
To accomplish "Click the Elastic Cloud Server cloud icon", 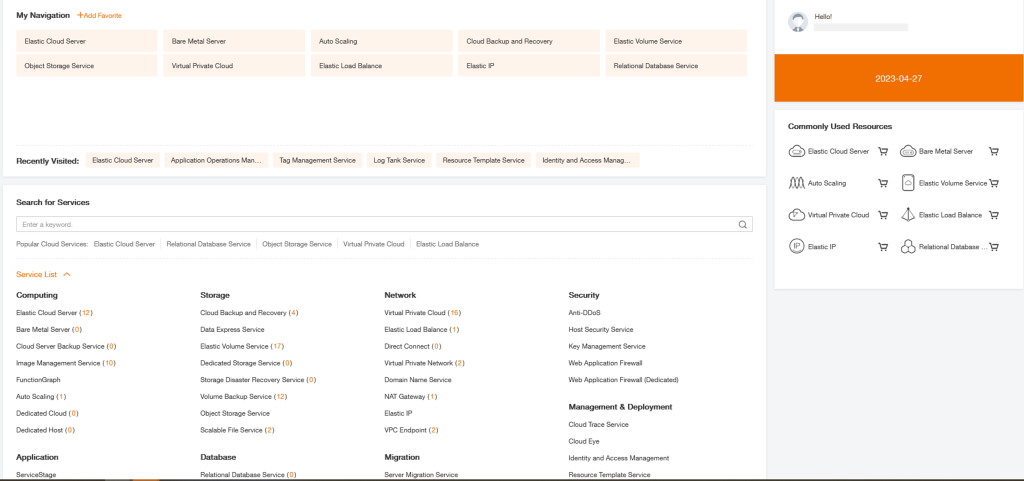I will point(796,151).
